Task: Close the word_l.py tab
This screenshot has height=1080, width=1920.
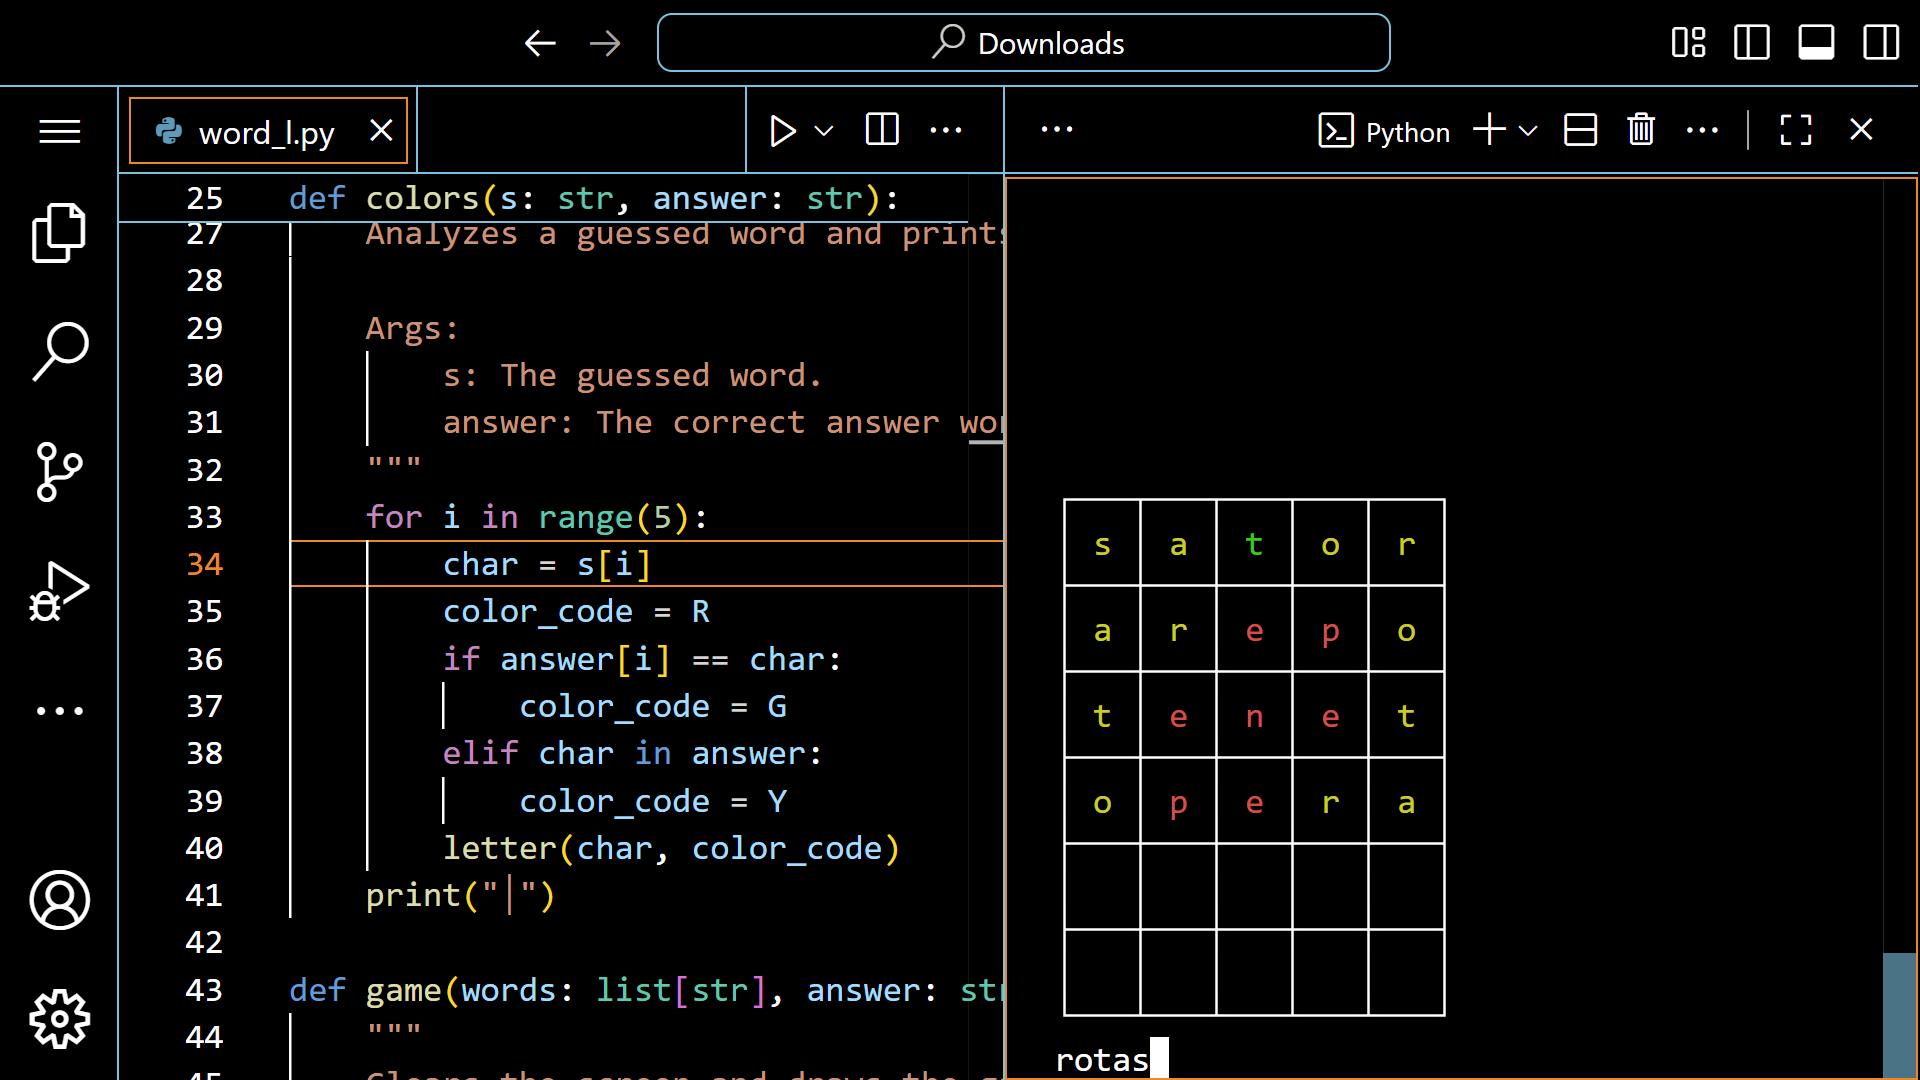Action: pyautogui.click(x=381, y=130)
